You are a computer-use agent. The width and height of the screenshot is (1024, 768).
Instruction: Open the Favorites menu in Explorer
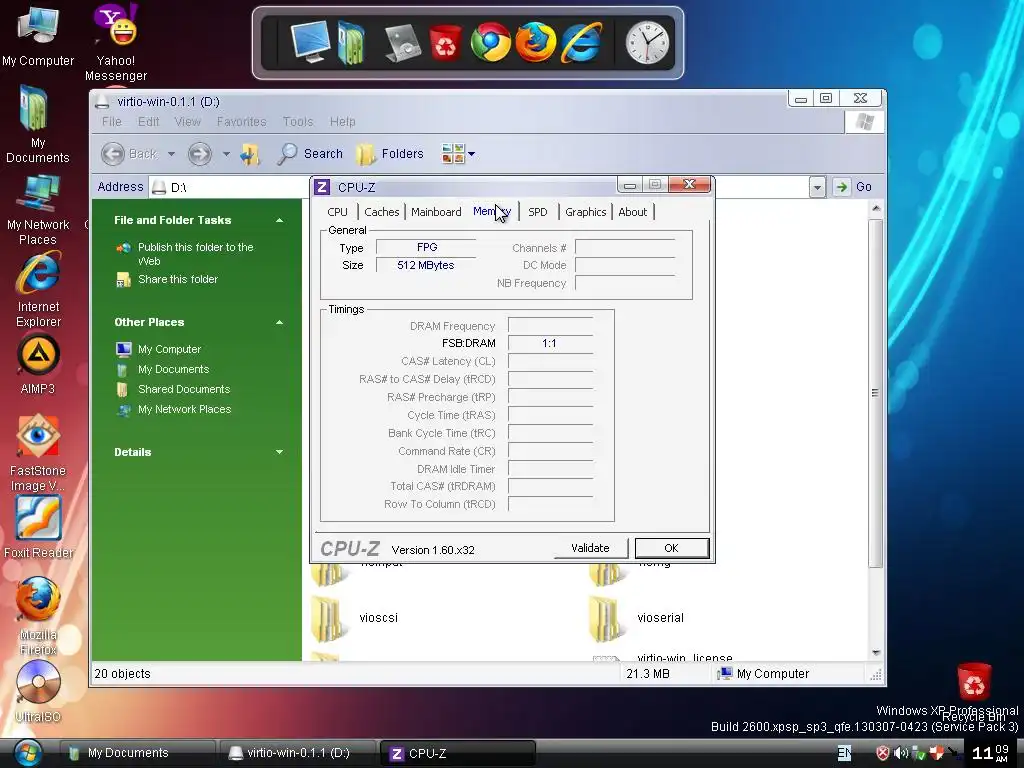pos(242,122)
